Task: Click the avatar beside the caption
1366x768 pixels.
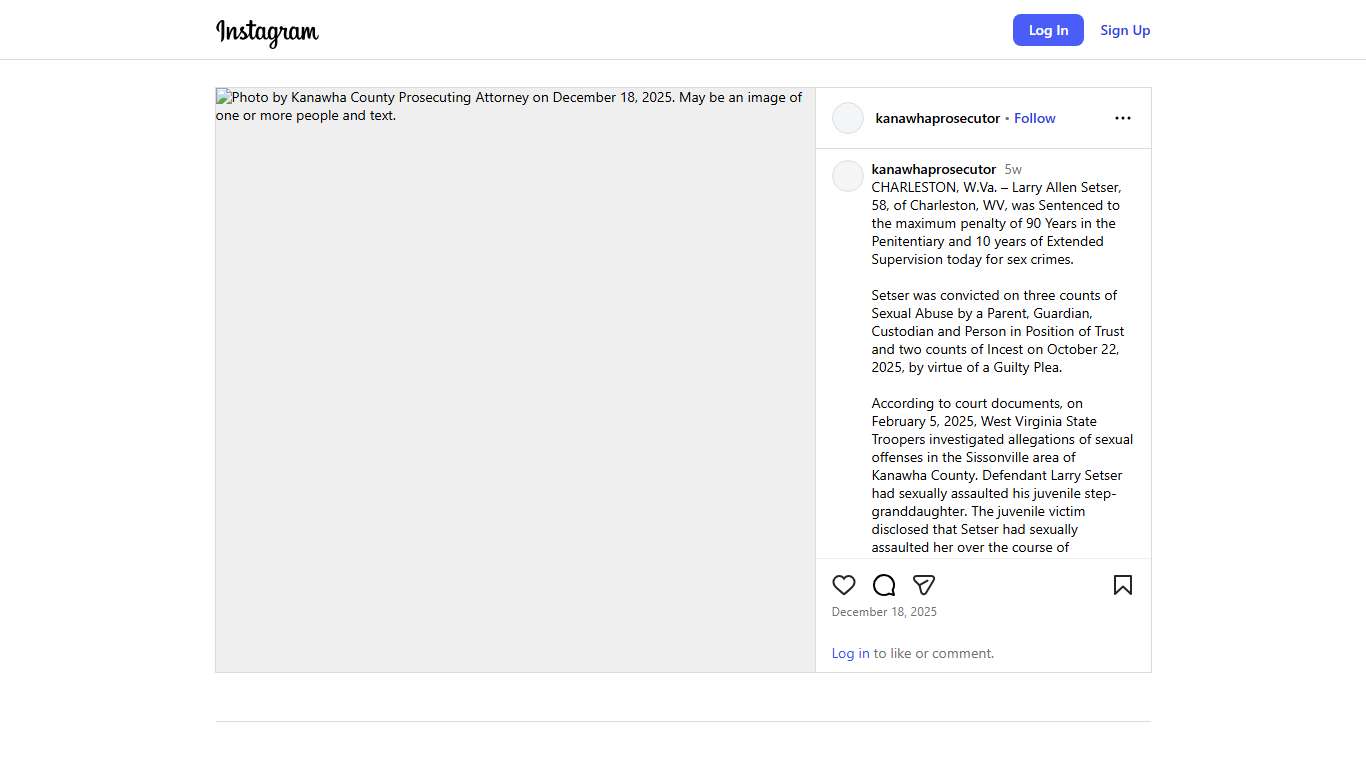Action: [x=848, y=176]
